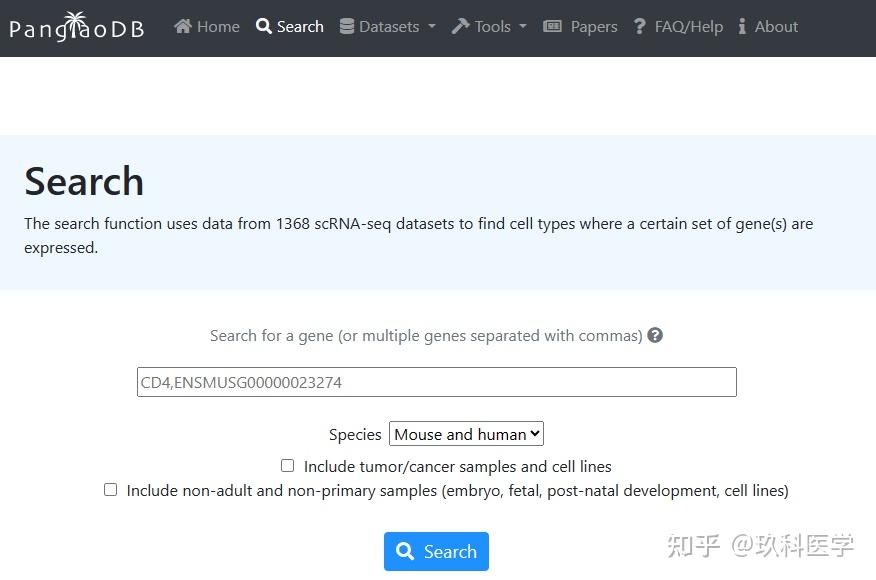Enable include tumor/cancer samples and cell lines
The image size is (876, 580).
coord(287,465)
